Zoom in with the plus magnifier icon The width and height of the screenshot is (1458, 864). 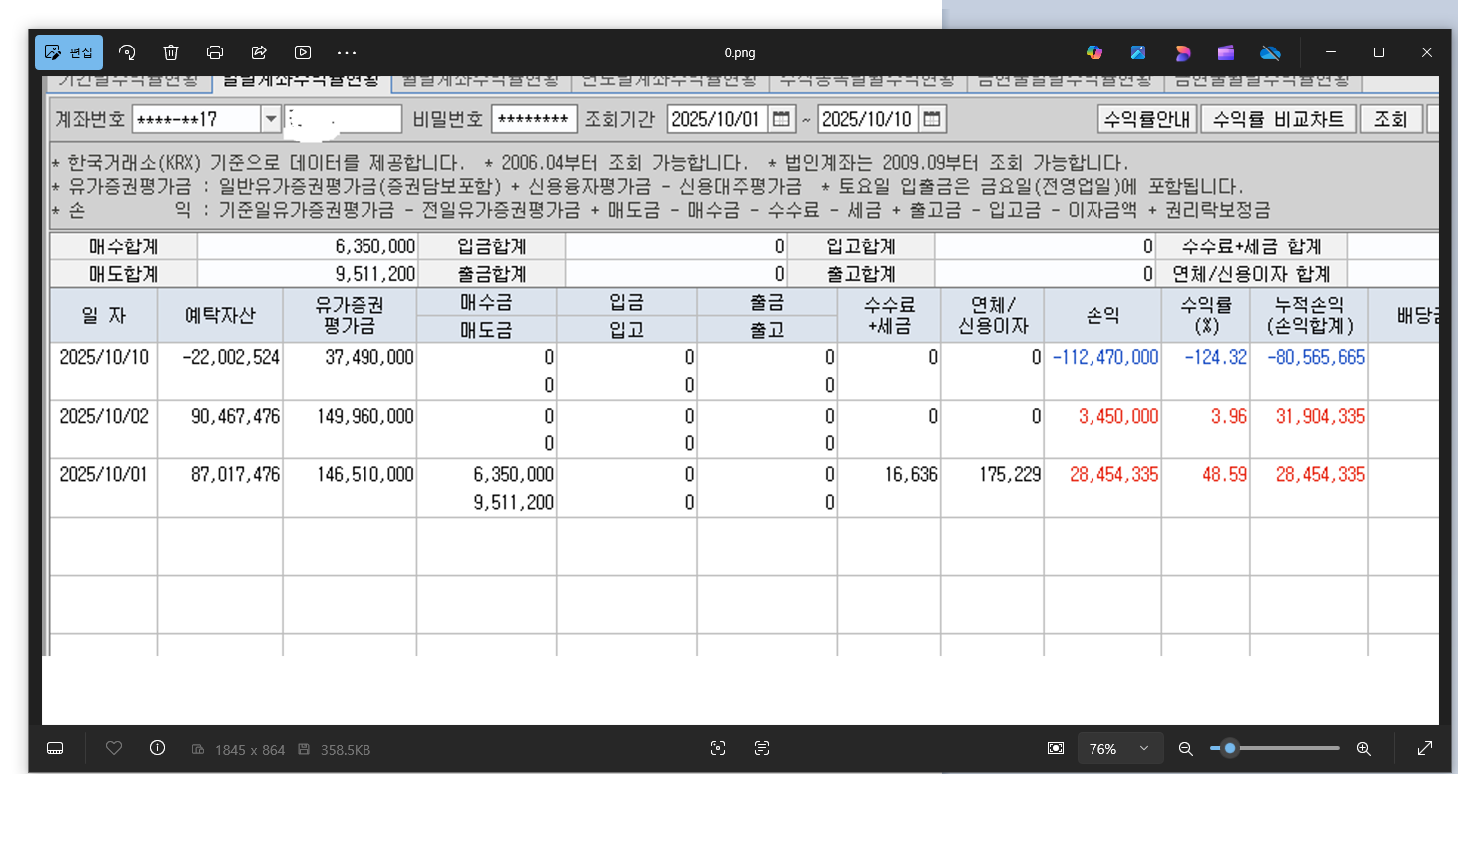point(1363,748)
